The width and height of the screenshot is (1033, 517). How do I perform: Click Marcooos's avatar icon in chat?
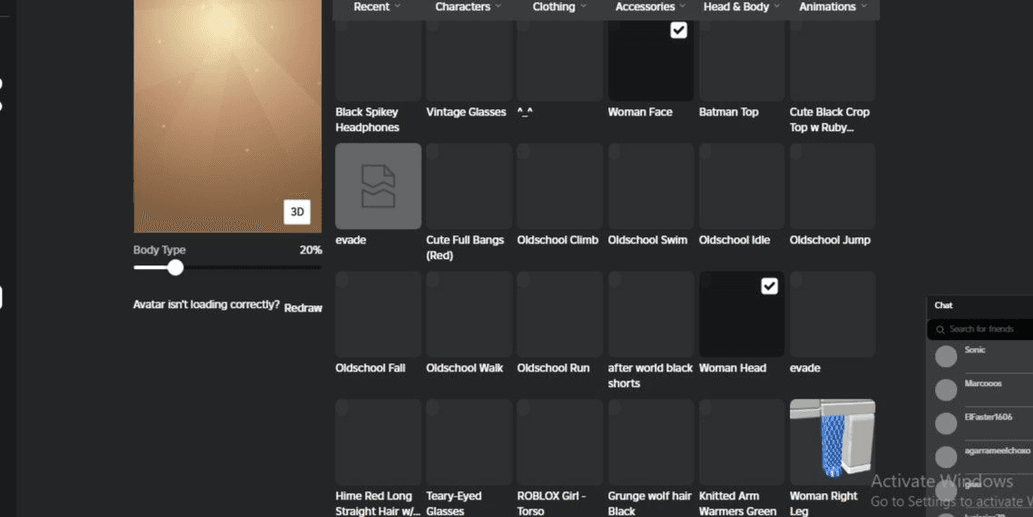point(946,390)
